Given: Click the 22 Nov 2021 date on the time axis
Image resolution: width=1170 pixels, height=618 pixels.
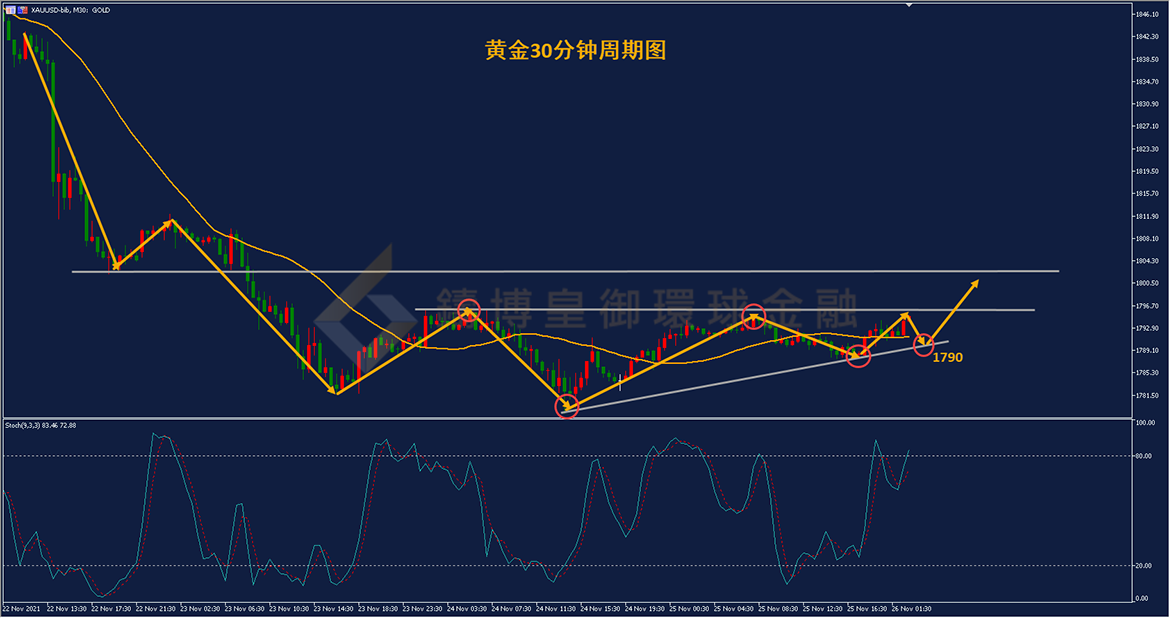Looking at the screenshot, I should (21, 608).
